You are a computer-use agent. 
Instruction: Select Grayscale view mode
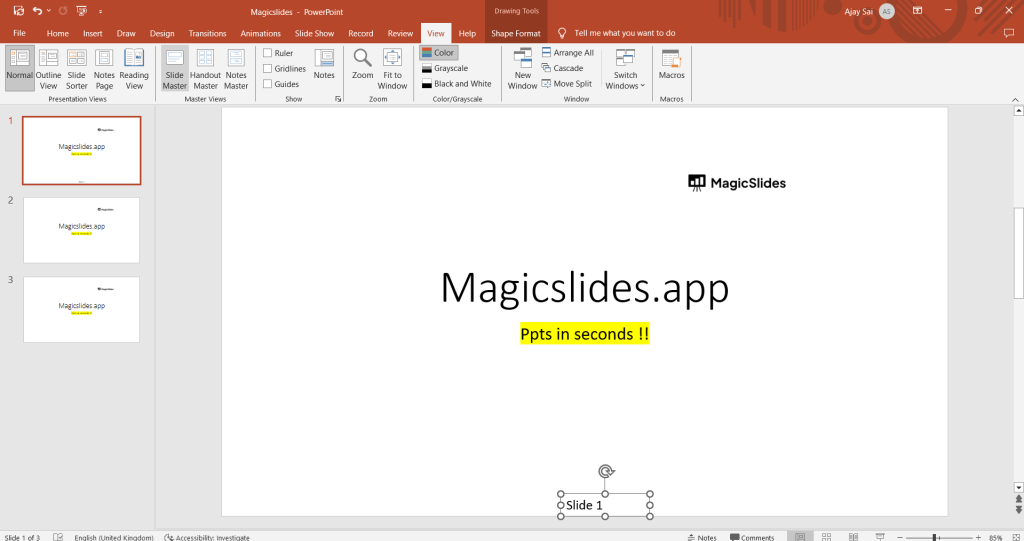pyautogui.click(x=445, y=68)
